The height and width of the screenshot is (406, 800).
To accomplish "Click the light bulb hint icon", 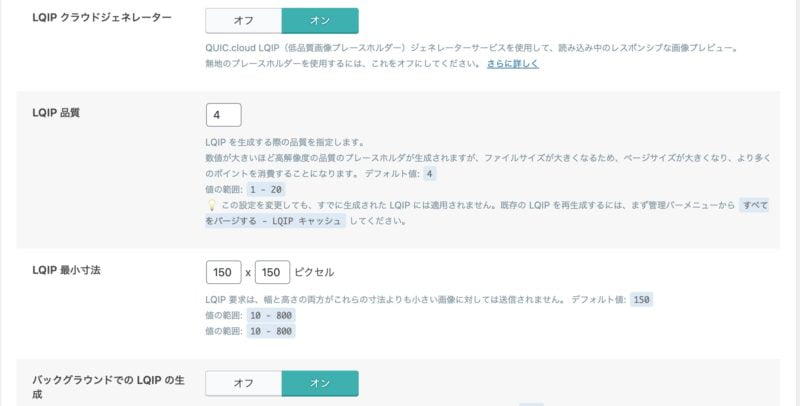I will (x=211, y=205).
